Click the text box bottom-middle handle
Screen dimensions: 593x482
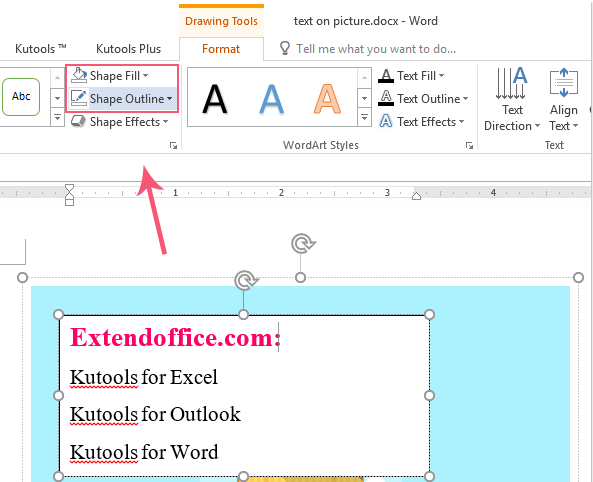tap(244, 476)
